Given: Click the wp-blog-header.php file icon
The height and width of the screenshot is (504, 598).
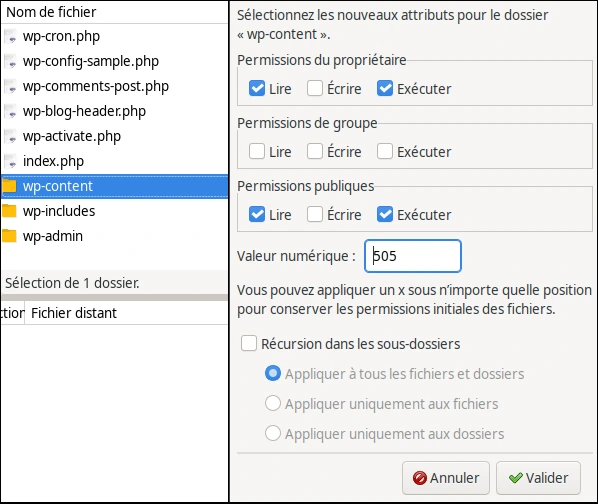Looking at the screenshot, I should (x=10, y=111).
